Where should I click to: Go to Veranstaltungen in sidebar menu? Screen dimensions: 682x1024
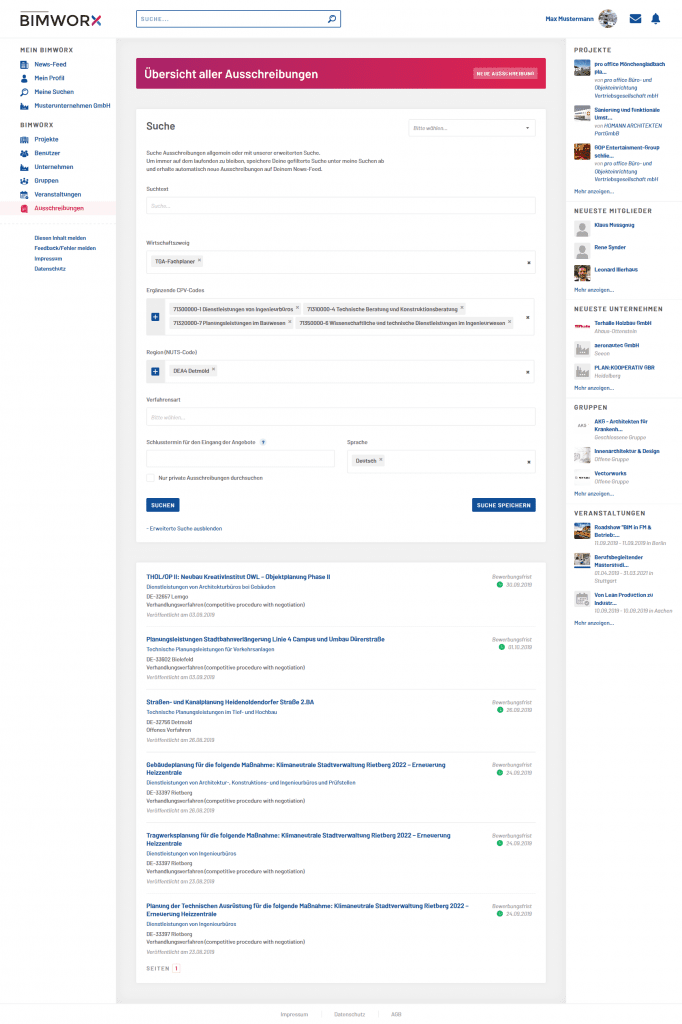[57, 194]
